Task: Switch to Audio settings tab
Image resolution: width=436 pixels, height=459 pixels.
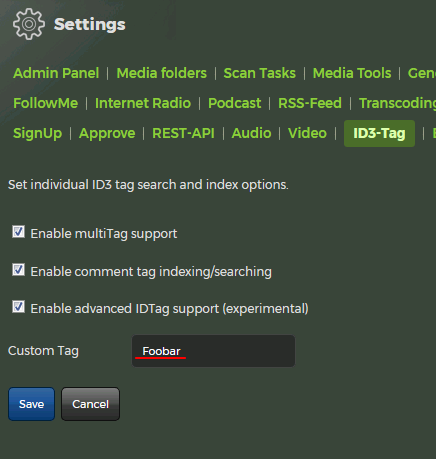Action: tap(251, 133)
